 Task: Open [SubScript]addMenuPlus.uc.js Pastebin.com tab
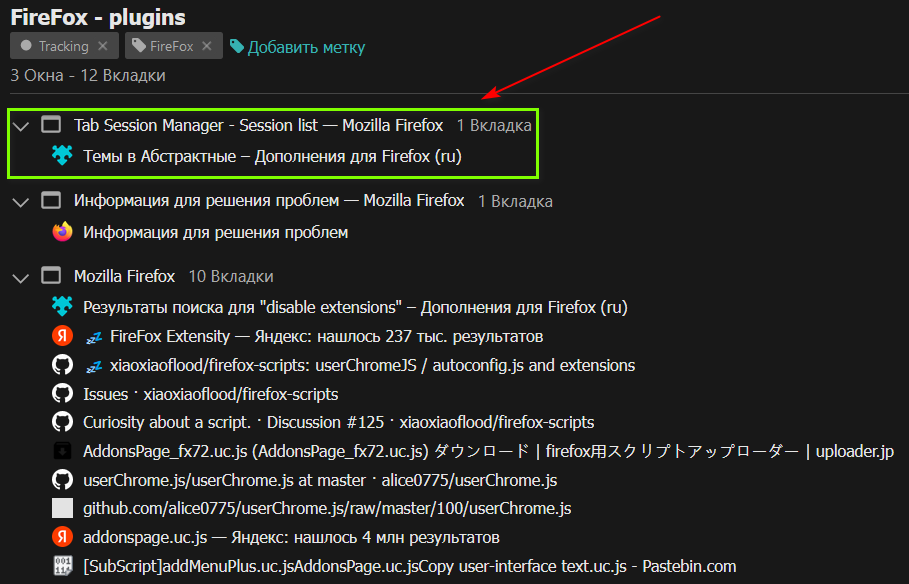409,566
